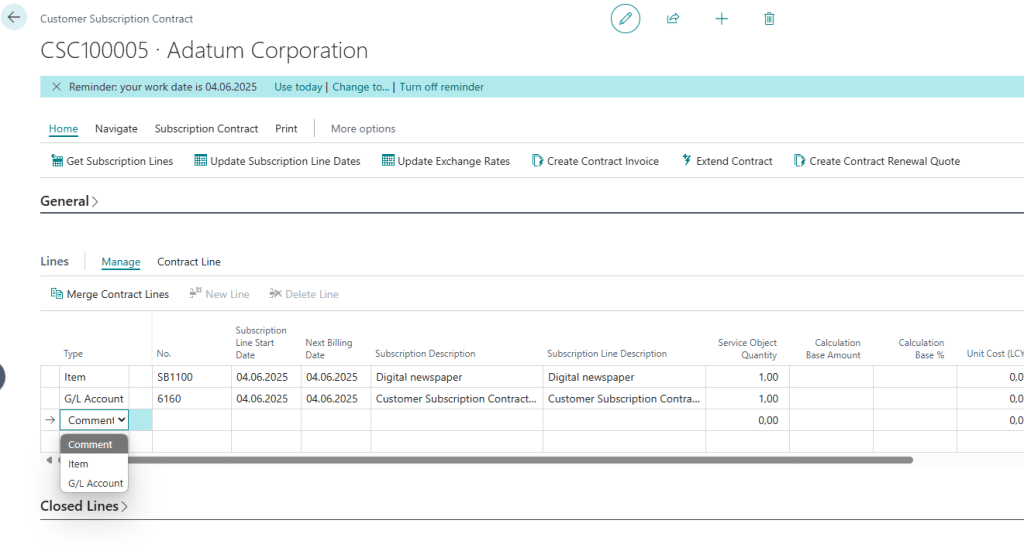
Task: Click Merge Contract Lines
Action: tap(110, 294)
